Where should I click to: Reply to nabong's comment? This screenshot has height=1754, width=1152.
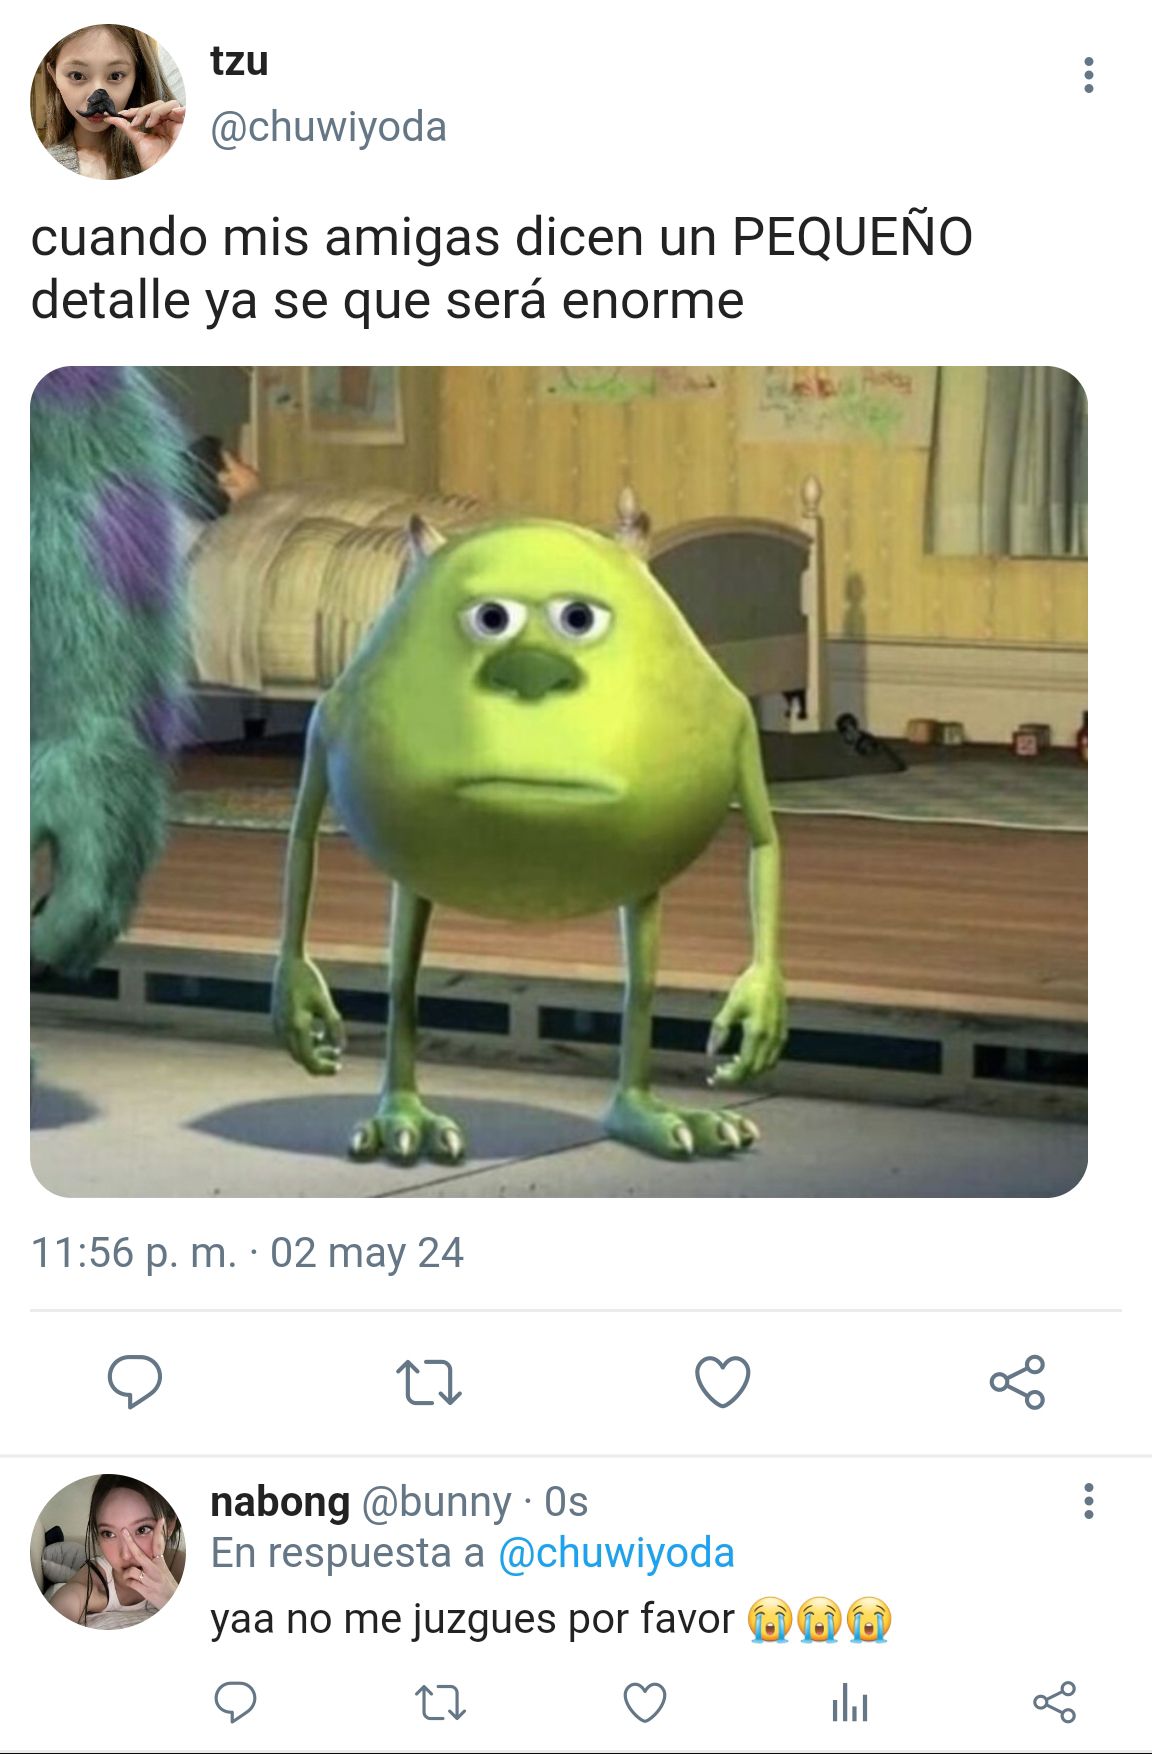point(236,1701)
